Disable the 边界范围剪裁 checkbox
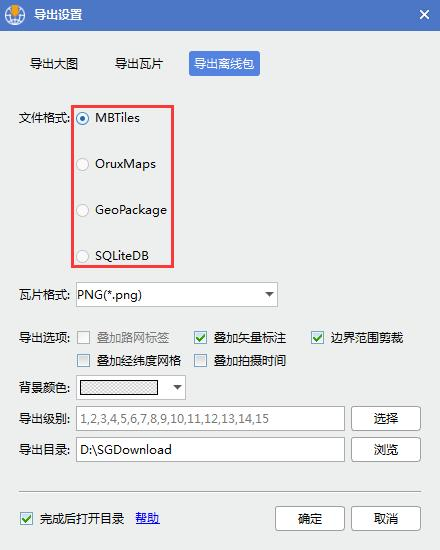Screen dimensions: 440x550 317,338
